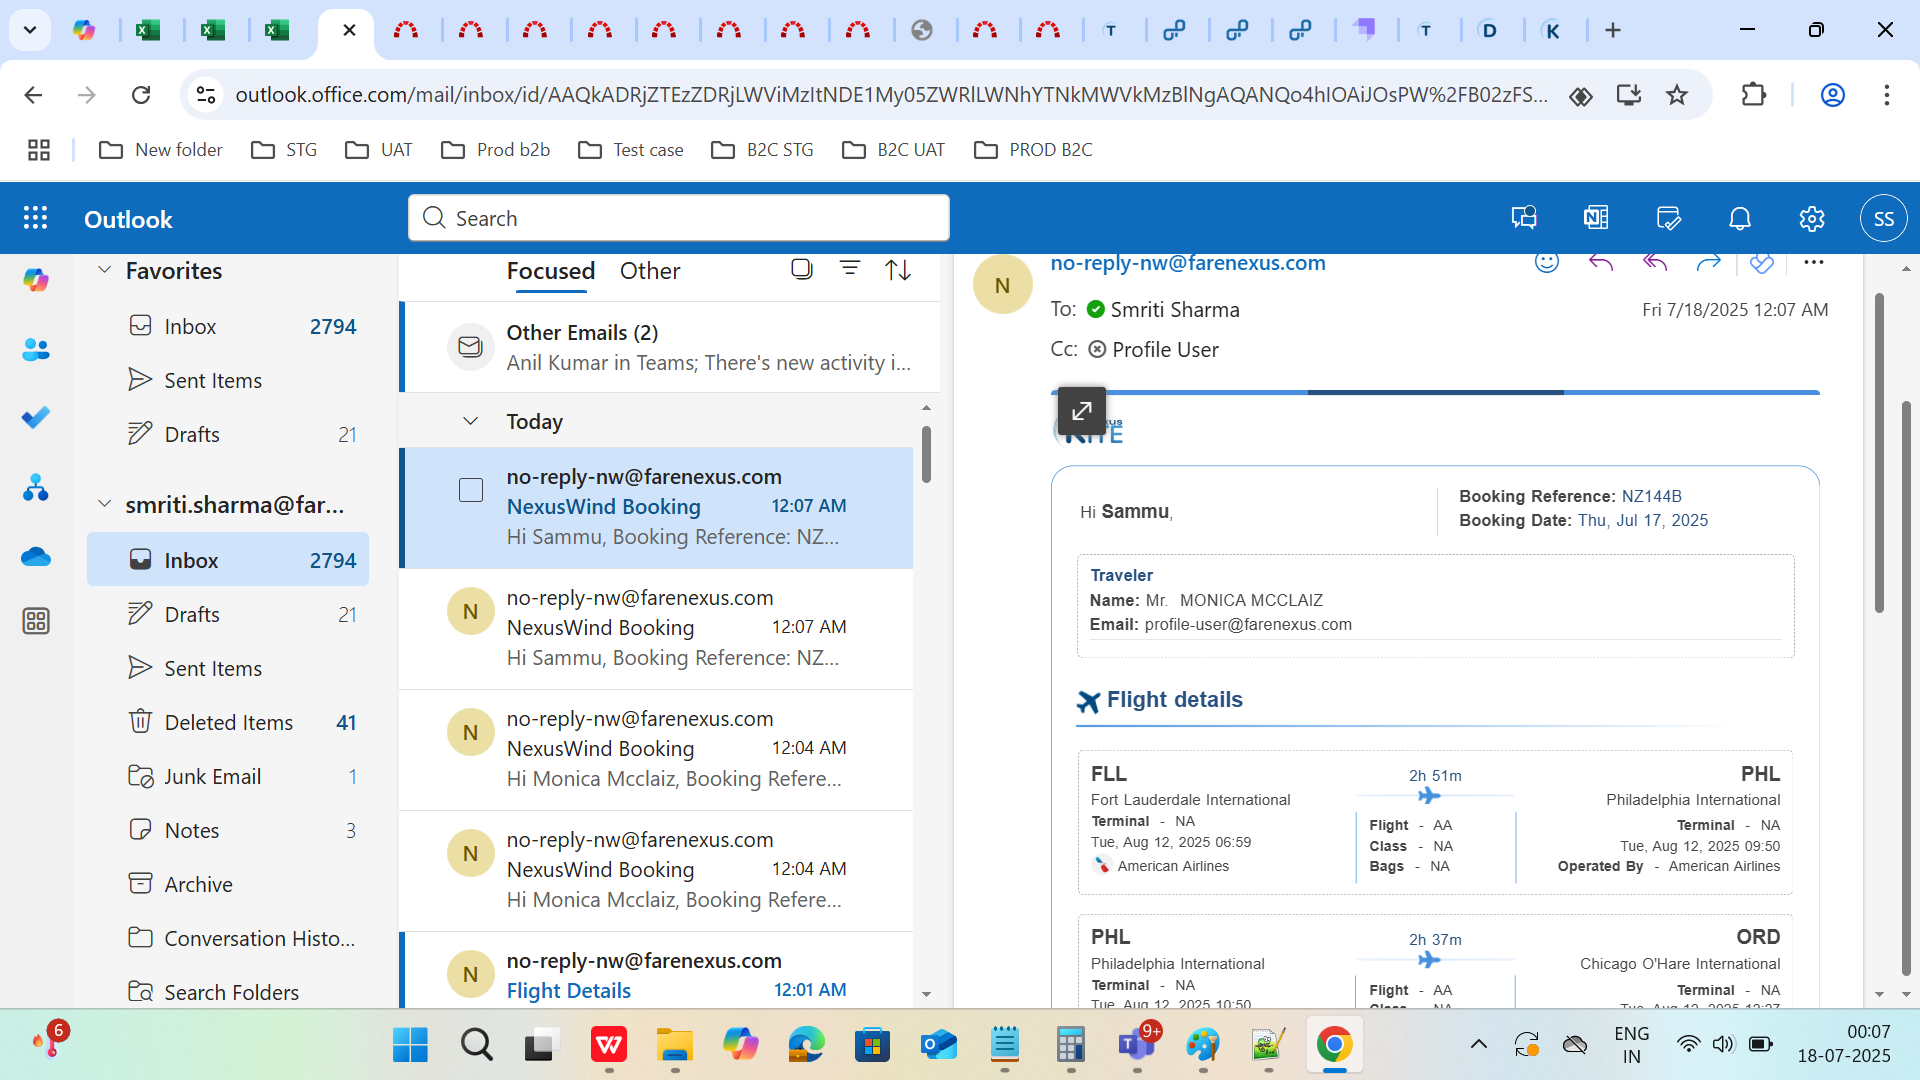Click message list scrollbar thumb
The image size is (1920, 1080).
(x=926, y=455)
